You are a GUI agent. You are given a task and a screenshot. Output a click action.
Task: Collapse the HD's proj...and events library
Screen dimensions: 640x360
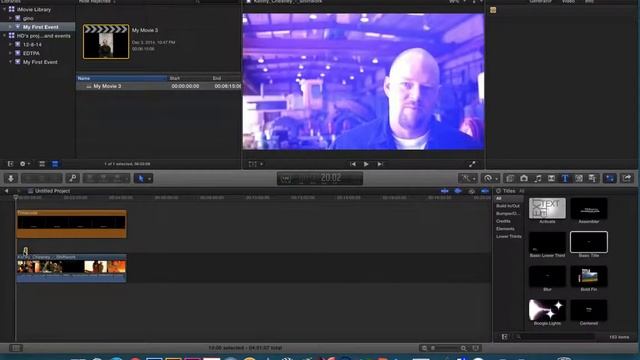pos(4,36)
